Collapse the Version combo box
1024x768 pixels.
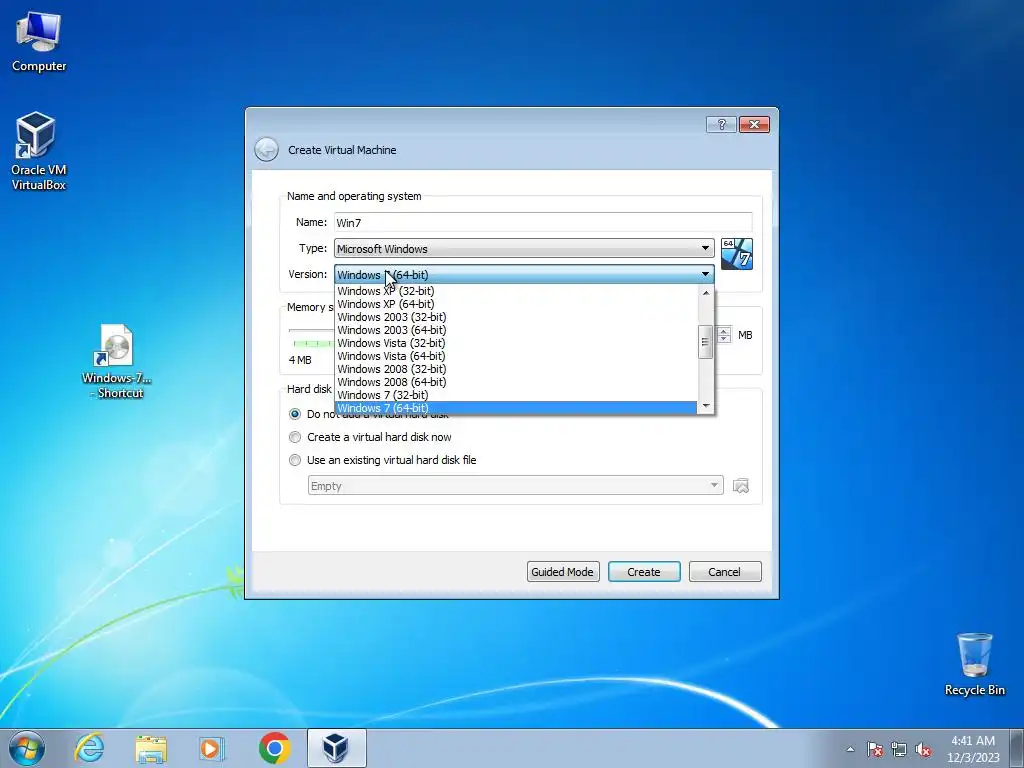coord(524,274)
